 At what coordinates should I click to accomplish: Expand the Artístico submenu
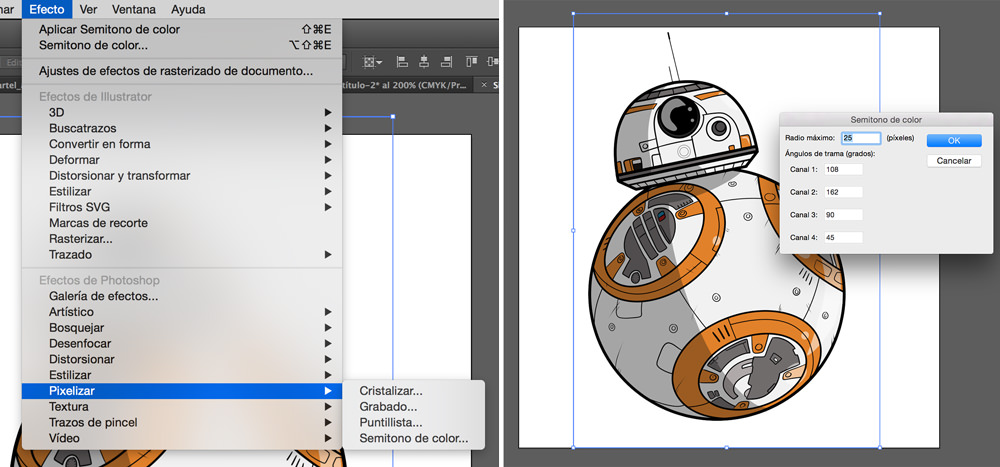click(x=182, y=312)
